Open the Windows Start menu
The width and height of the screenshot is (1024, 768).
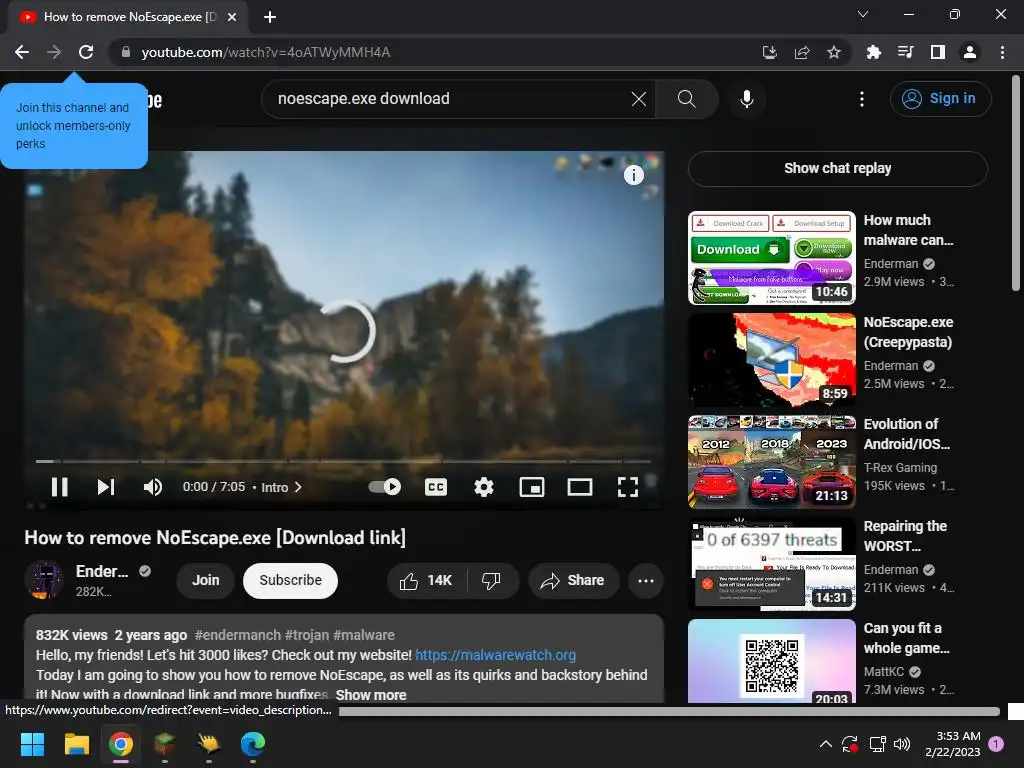pyautogui.click(x=32, y=744)
